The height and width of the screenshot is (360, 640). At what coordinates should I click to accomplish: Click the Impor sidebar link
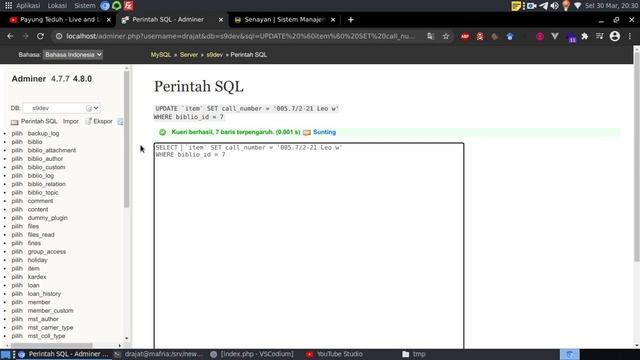tap(71, 121)
